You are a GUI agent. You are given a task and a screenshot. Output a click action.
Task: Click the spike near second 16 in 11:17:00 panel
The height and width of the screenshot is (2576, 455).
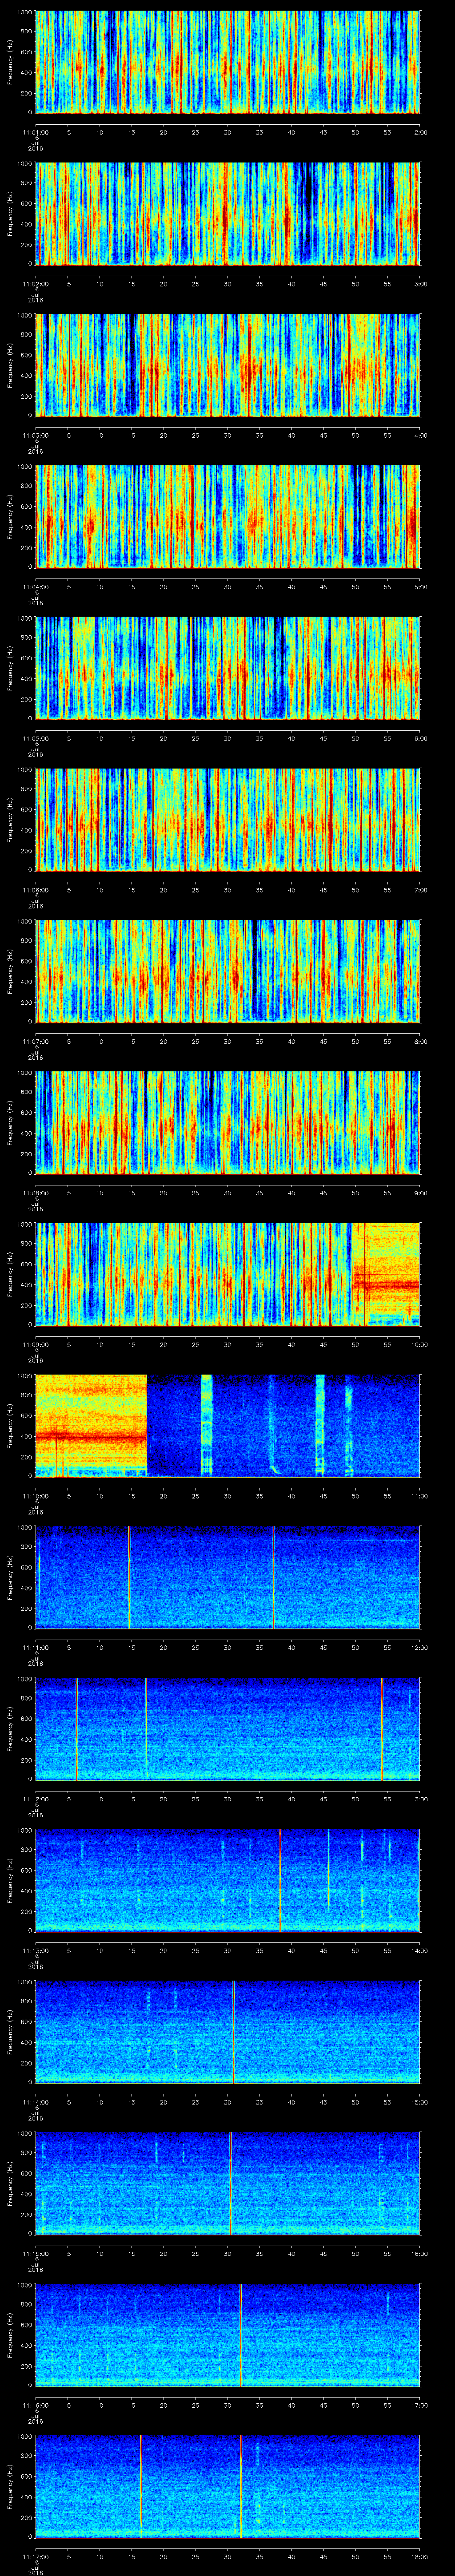tap(141, 2486)
